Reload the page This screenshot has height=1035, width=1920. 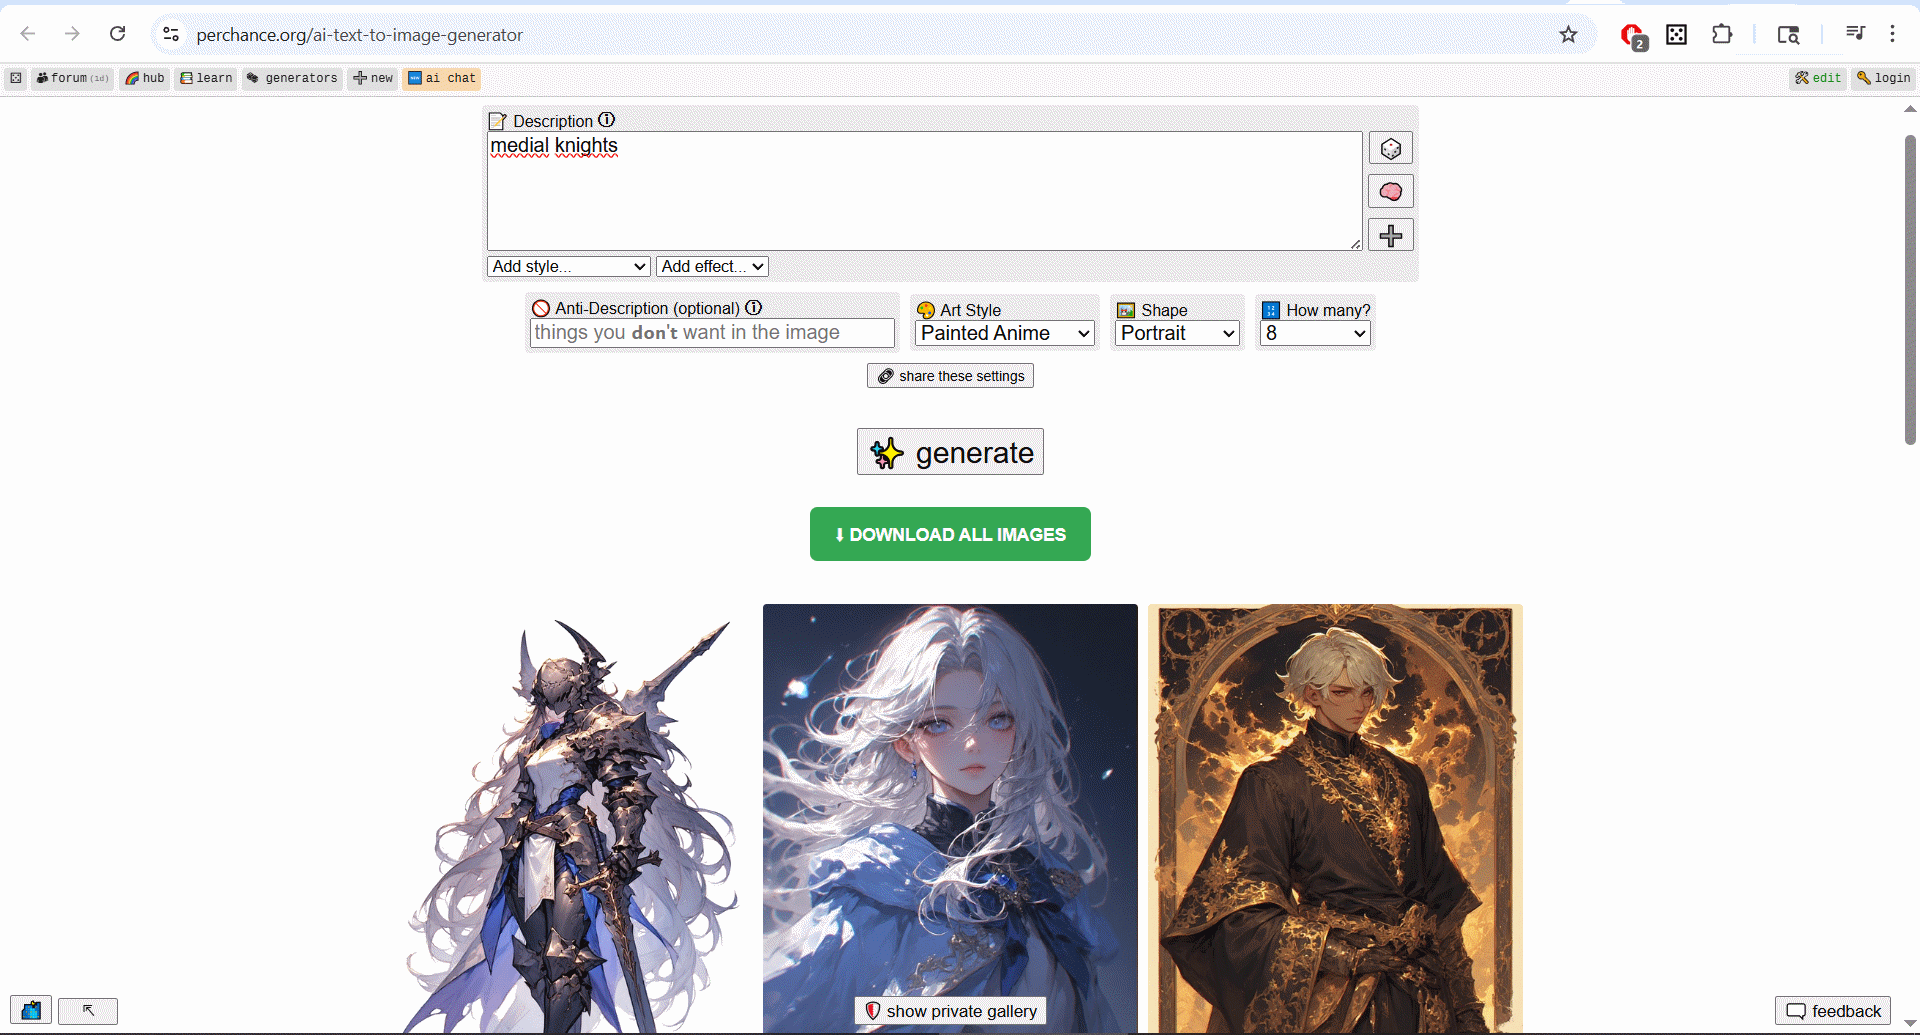coord(118,34)
